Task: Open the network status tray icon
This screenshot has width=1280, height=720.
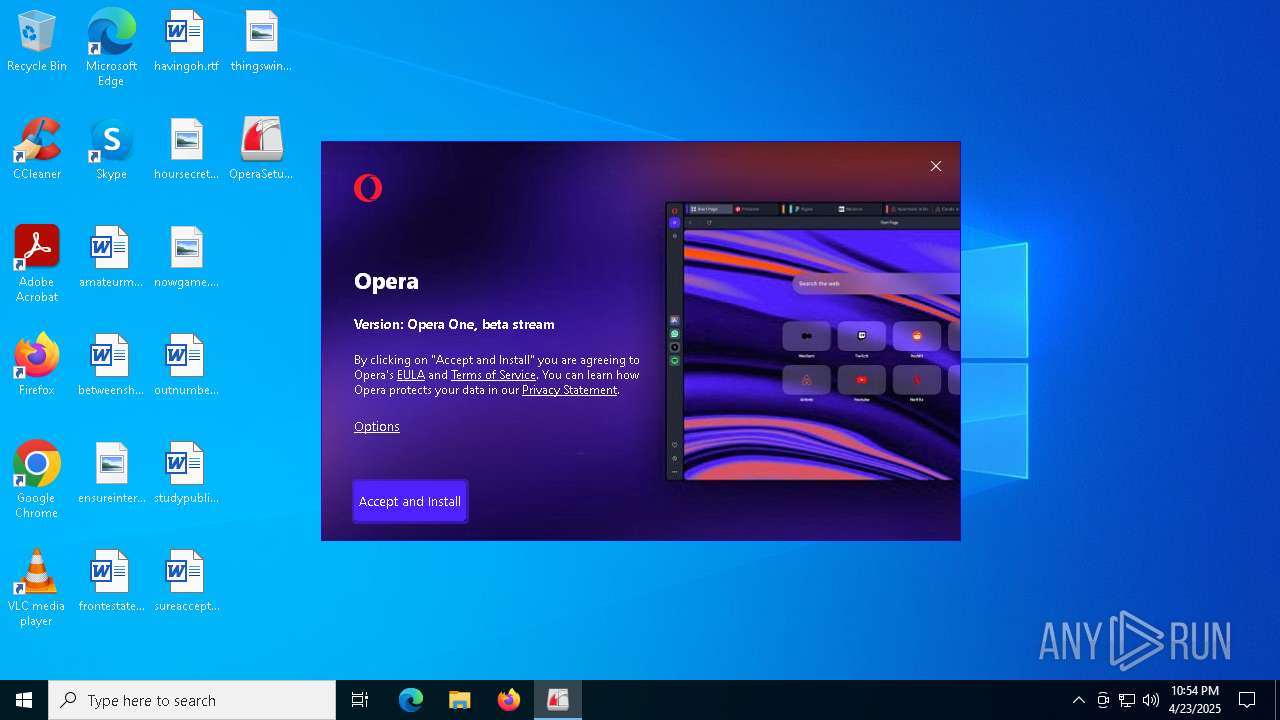Action: pos(1127,700)
